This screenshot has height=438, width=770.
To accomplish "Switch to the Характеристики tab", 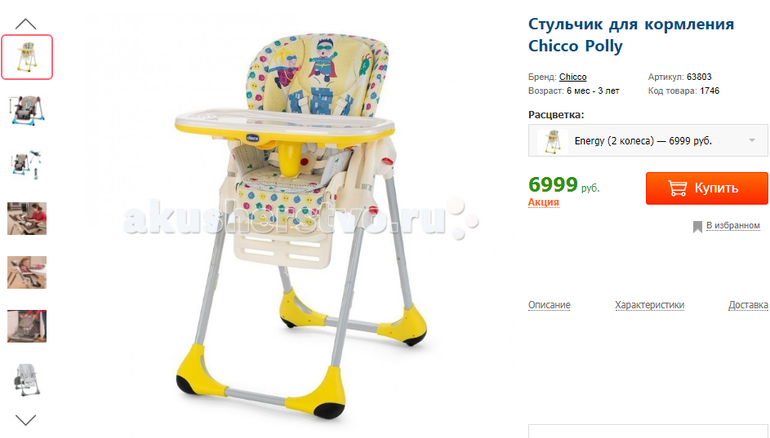I will click(649, 305).
